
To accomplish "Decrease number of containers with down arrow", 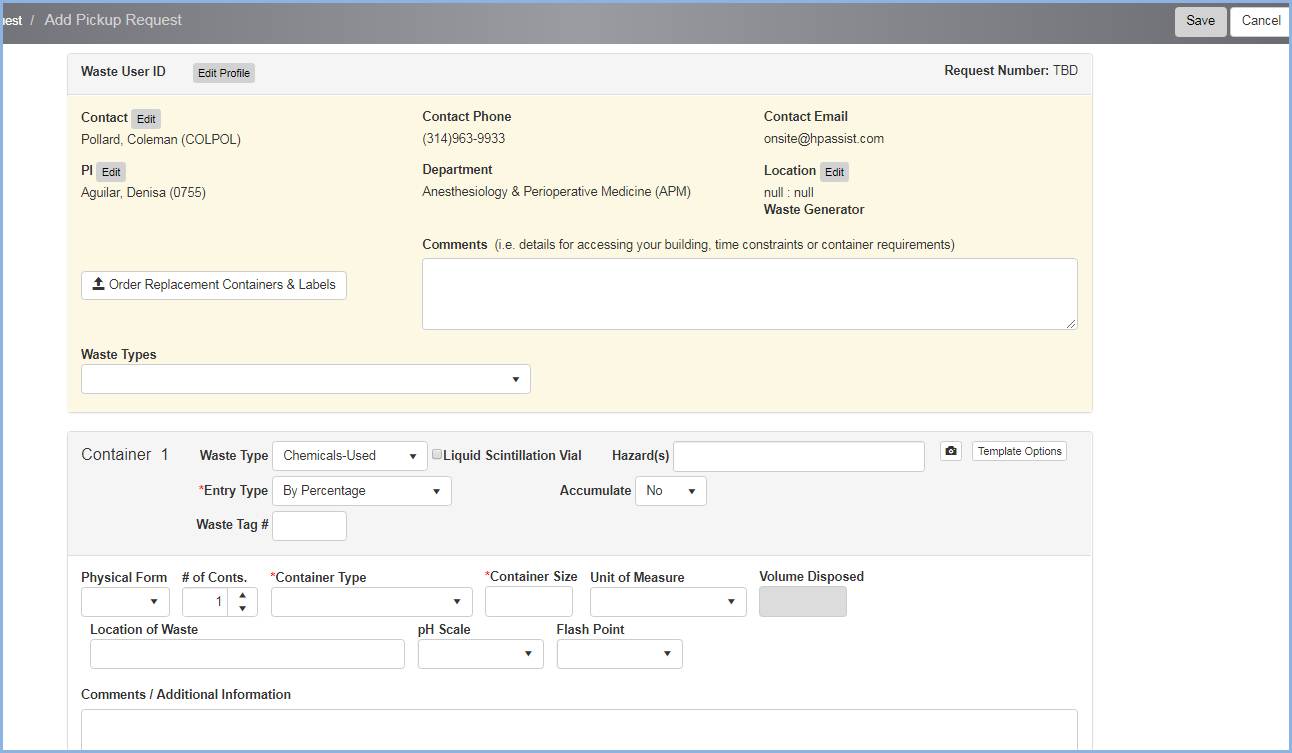I will [242, 609].
